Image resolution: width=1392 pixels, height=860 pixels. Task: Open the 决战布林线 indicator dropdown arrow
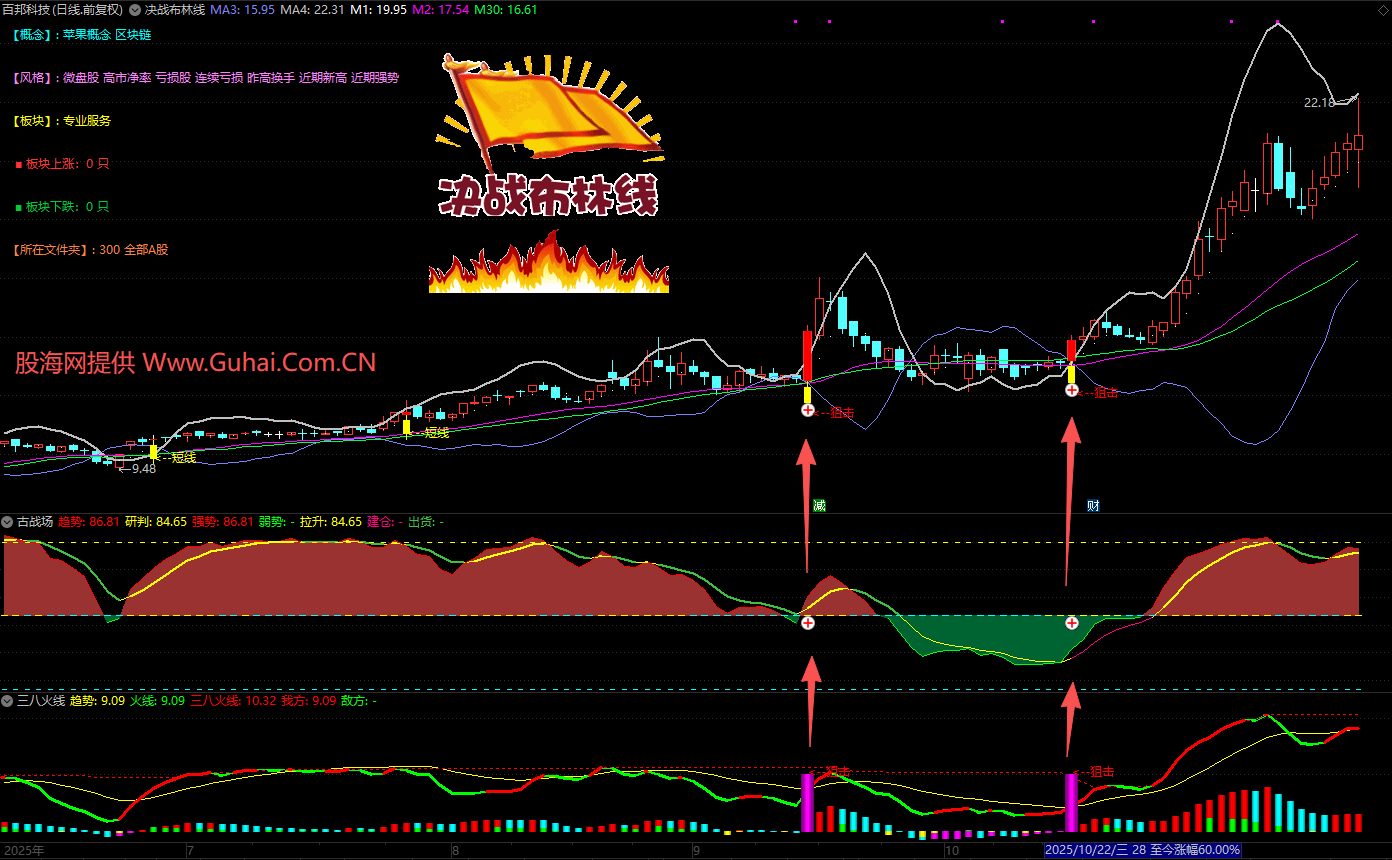click(135, 10)
